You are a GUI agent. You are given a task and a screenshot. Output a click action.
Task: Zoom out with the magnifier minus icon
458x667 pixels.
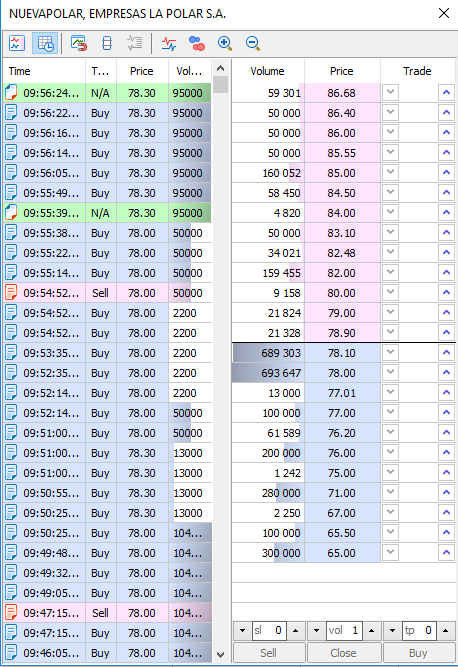click(x=253, y=43)
